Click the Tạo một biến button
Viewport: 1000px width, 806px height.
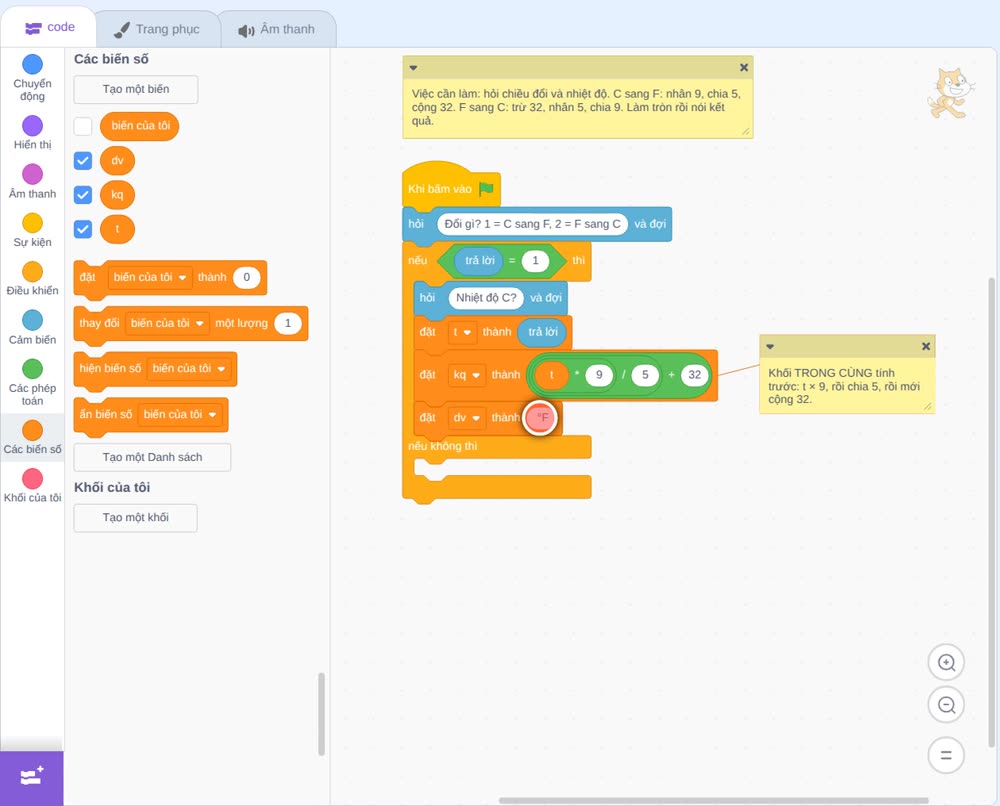point(136,89)
